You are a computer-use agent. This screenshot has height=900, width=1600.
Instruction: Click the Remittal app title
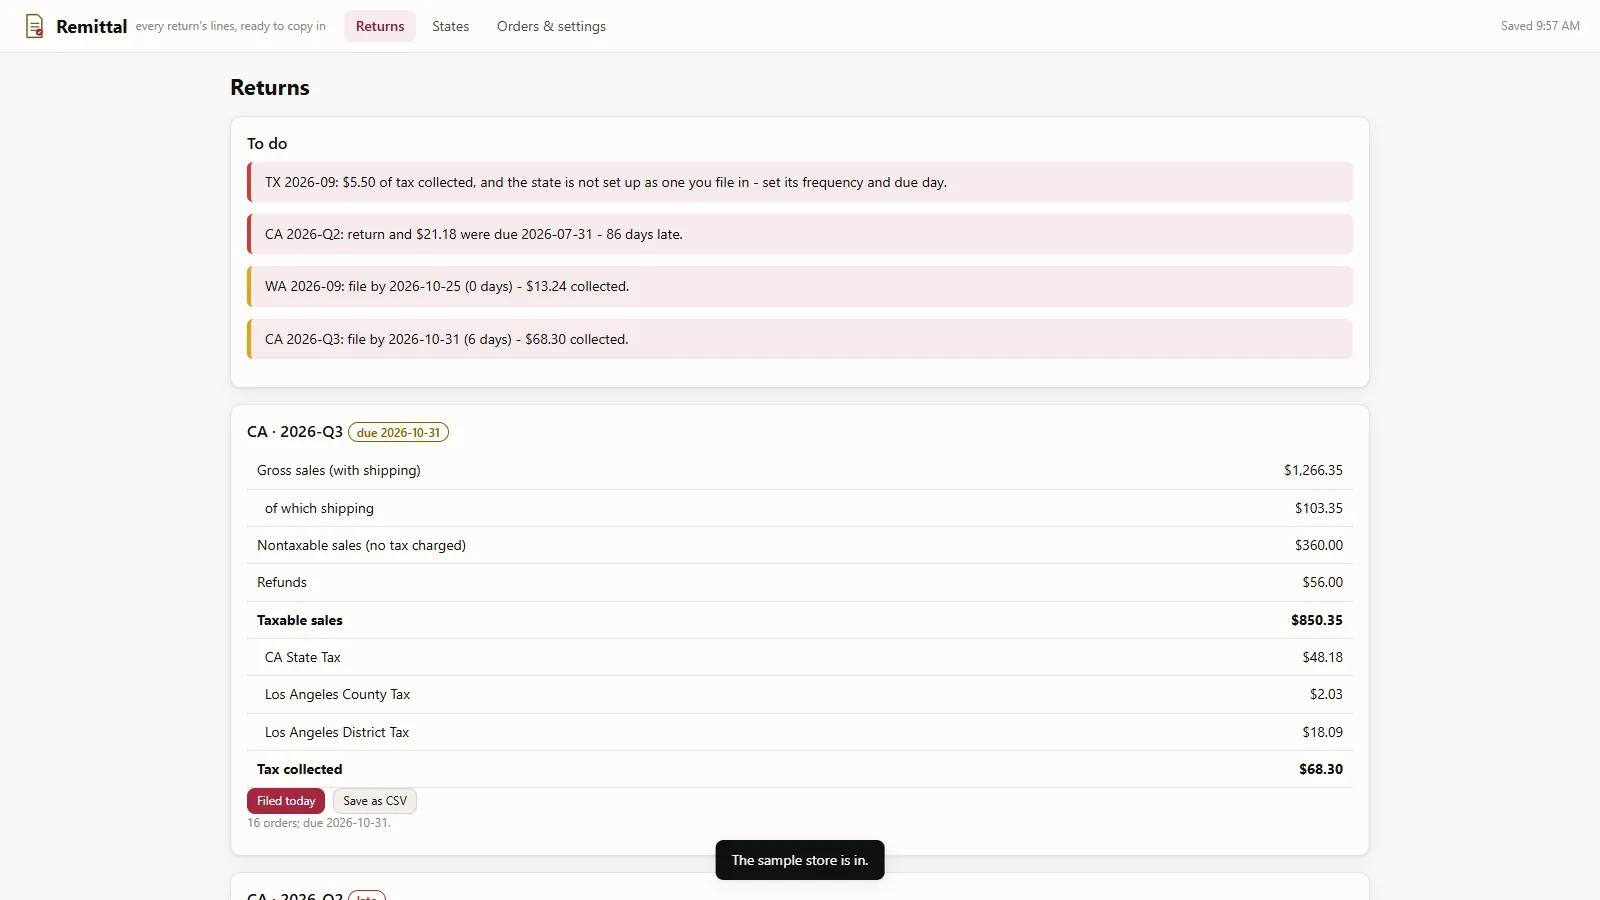click(92, 27)
